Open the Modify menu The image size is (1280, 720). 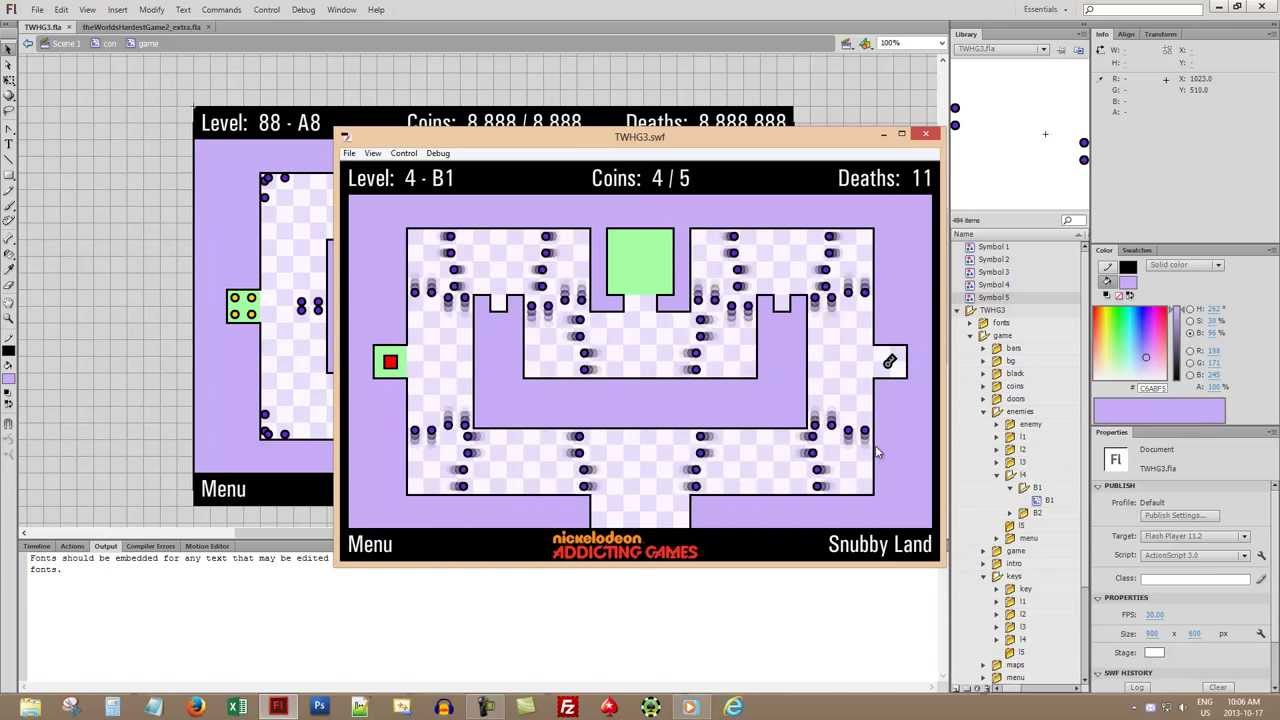point(152,9)
